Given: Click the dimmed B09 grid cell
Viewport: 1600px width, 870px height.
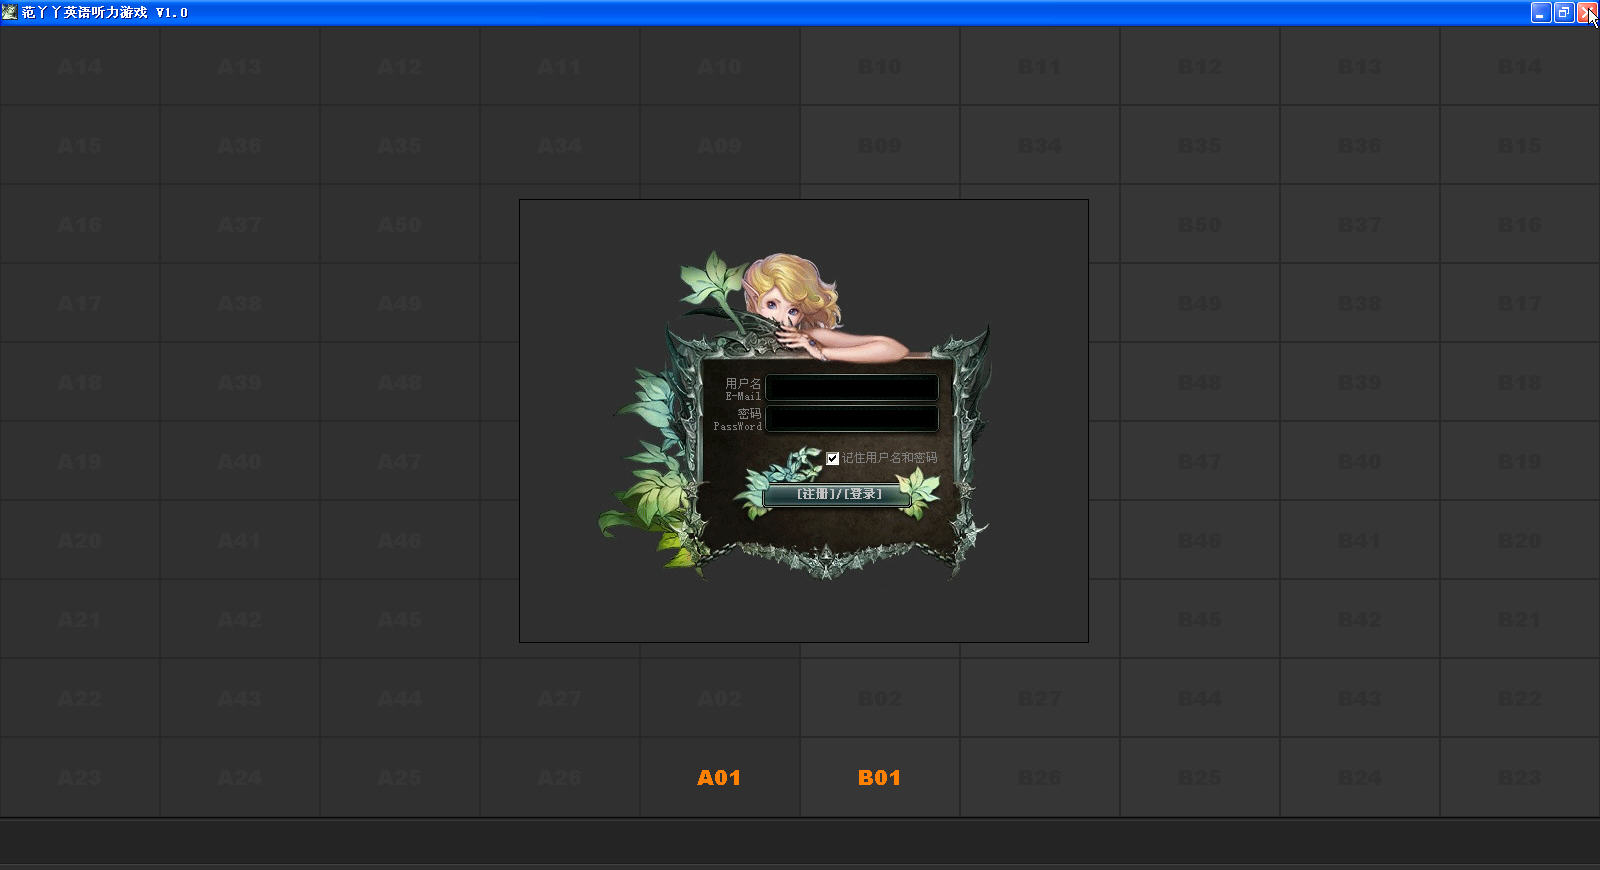Looking at the screenshot, I should (880, 145).
